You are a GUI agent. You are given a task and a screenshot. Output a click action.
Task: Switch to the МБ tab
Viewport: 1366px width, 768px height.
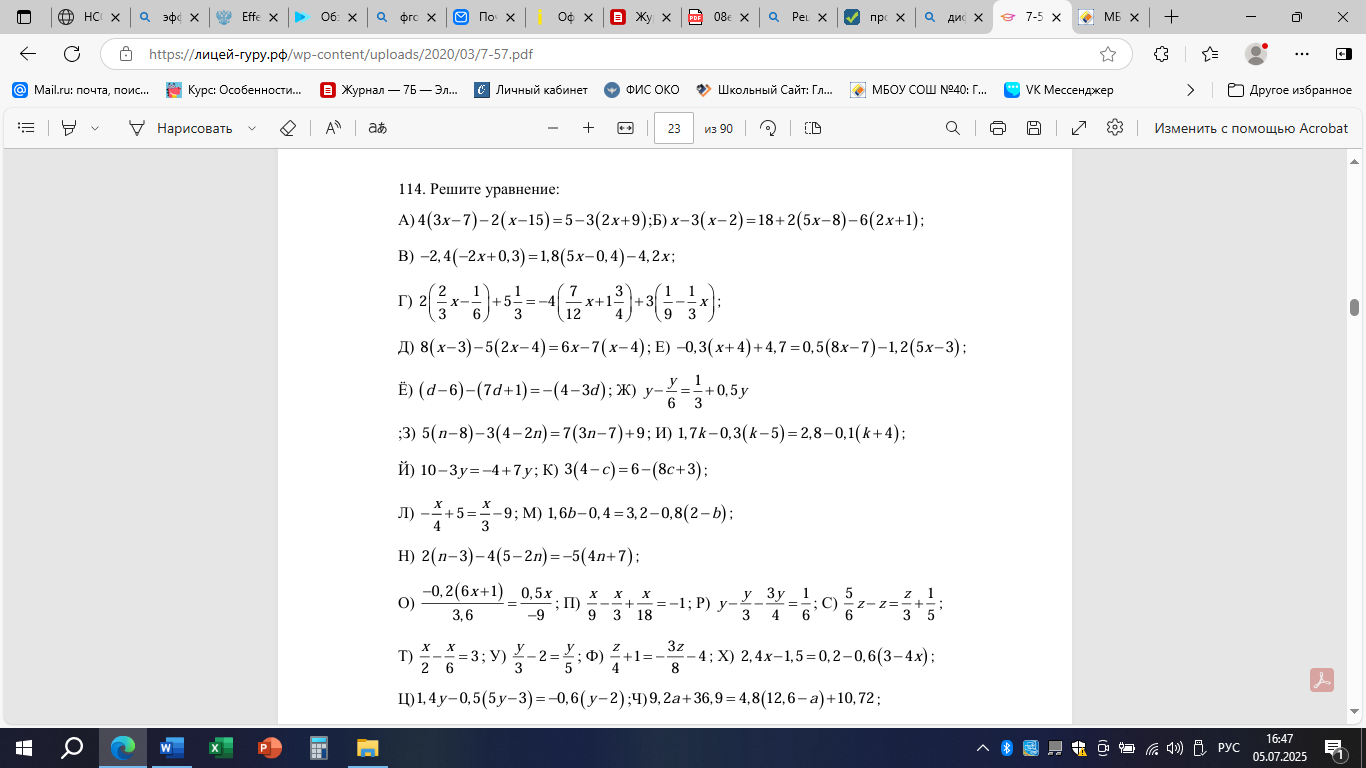pos(1110,17)
